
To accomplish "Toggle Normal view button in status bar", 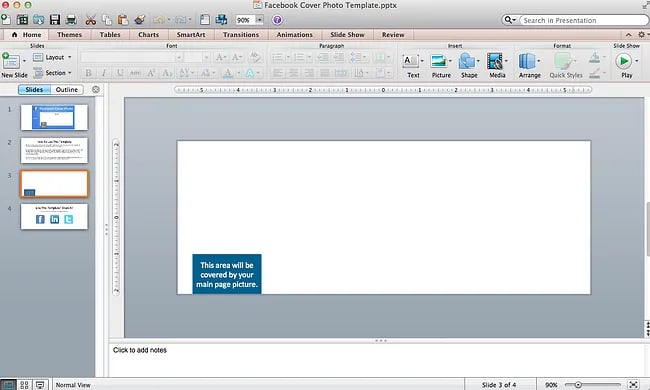I will (8, 385).
